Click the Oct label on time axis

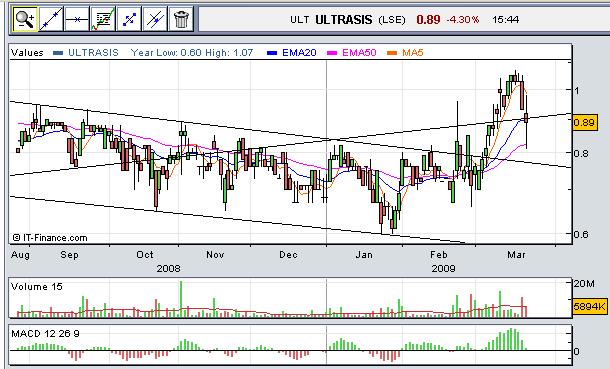pyautogui.click(x=145, y=255)
